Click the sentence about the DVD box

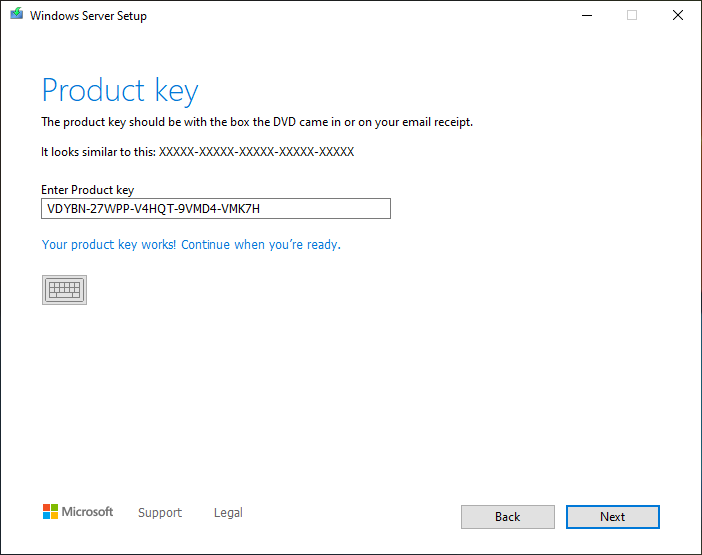pyautogui.click(x=257, y=122)
